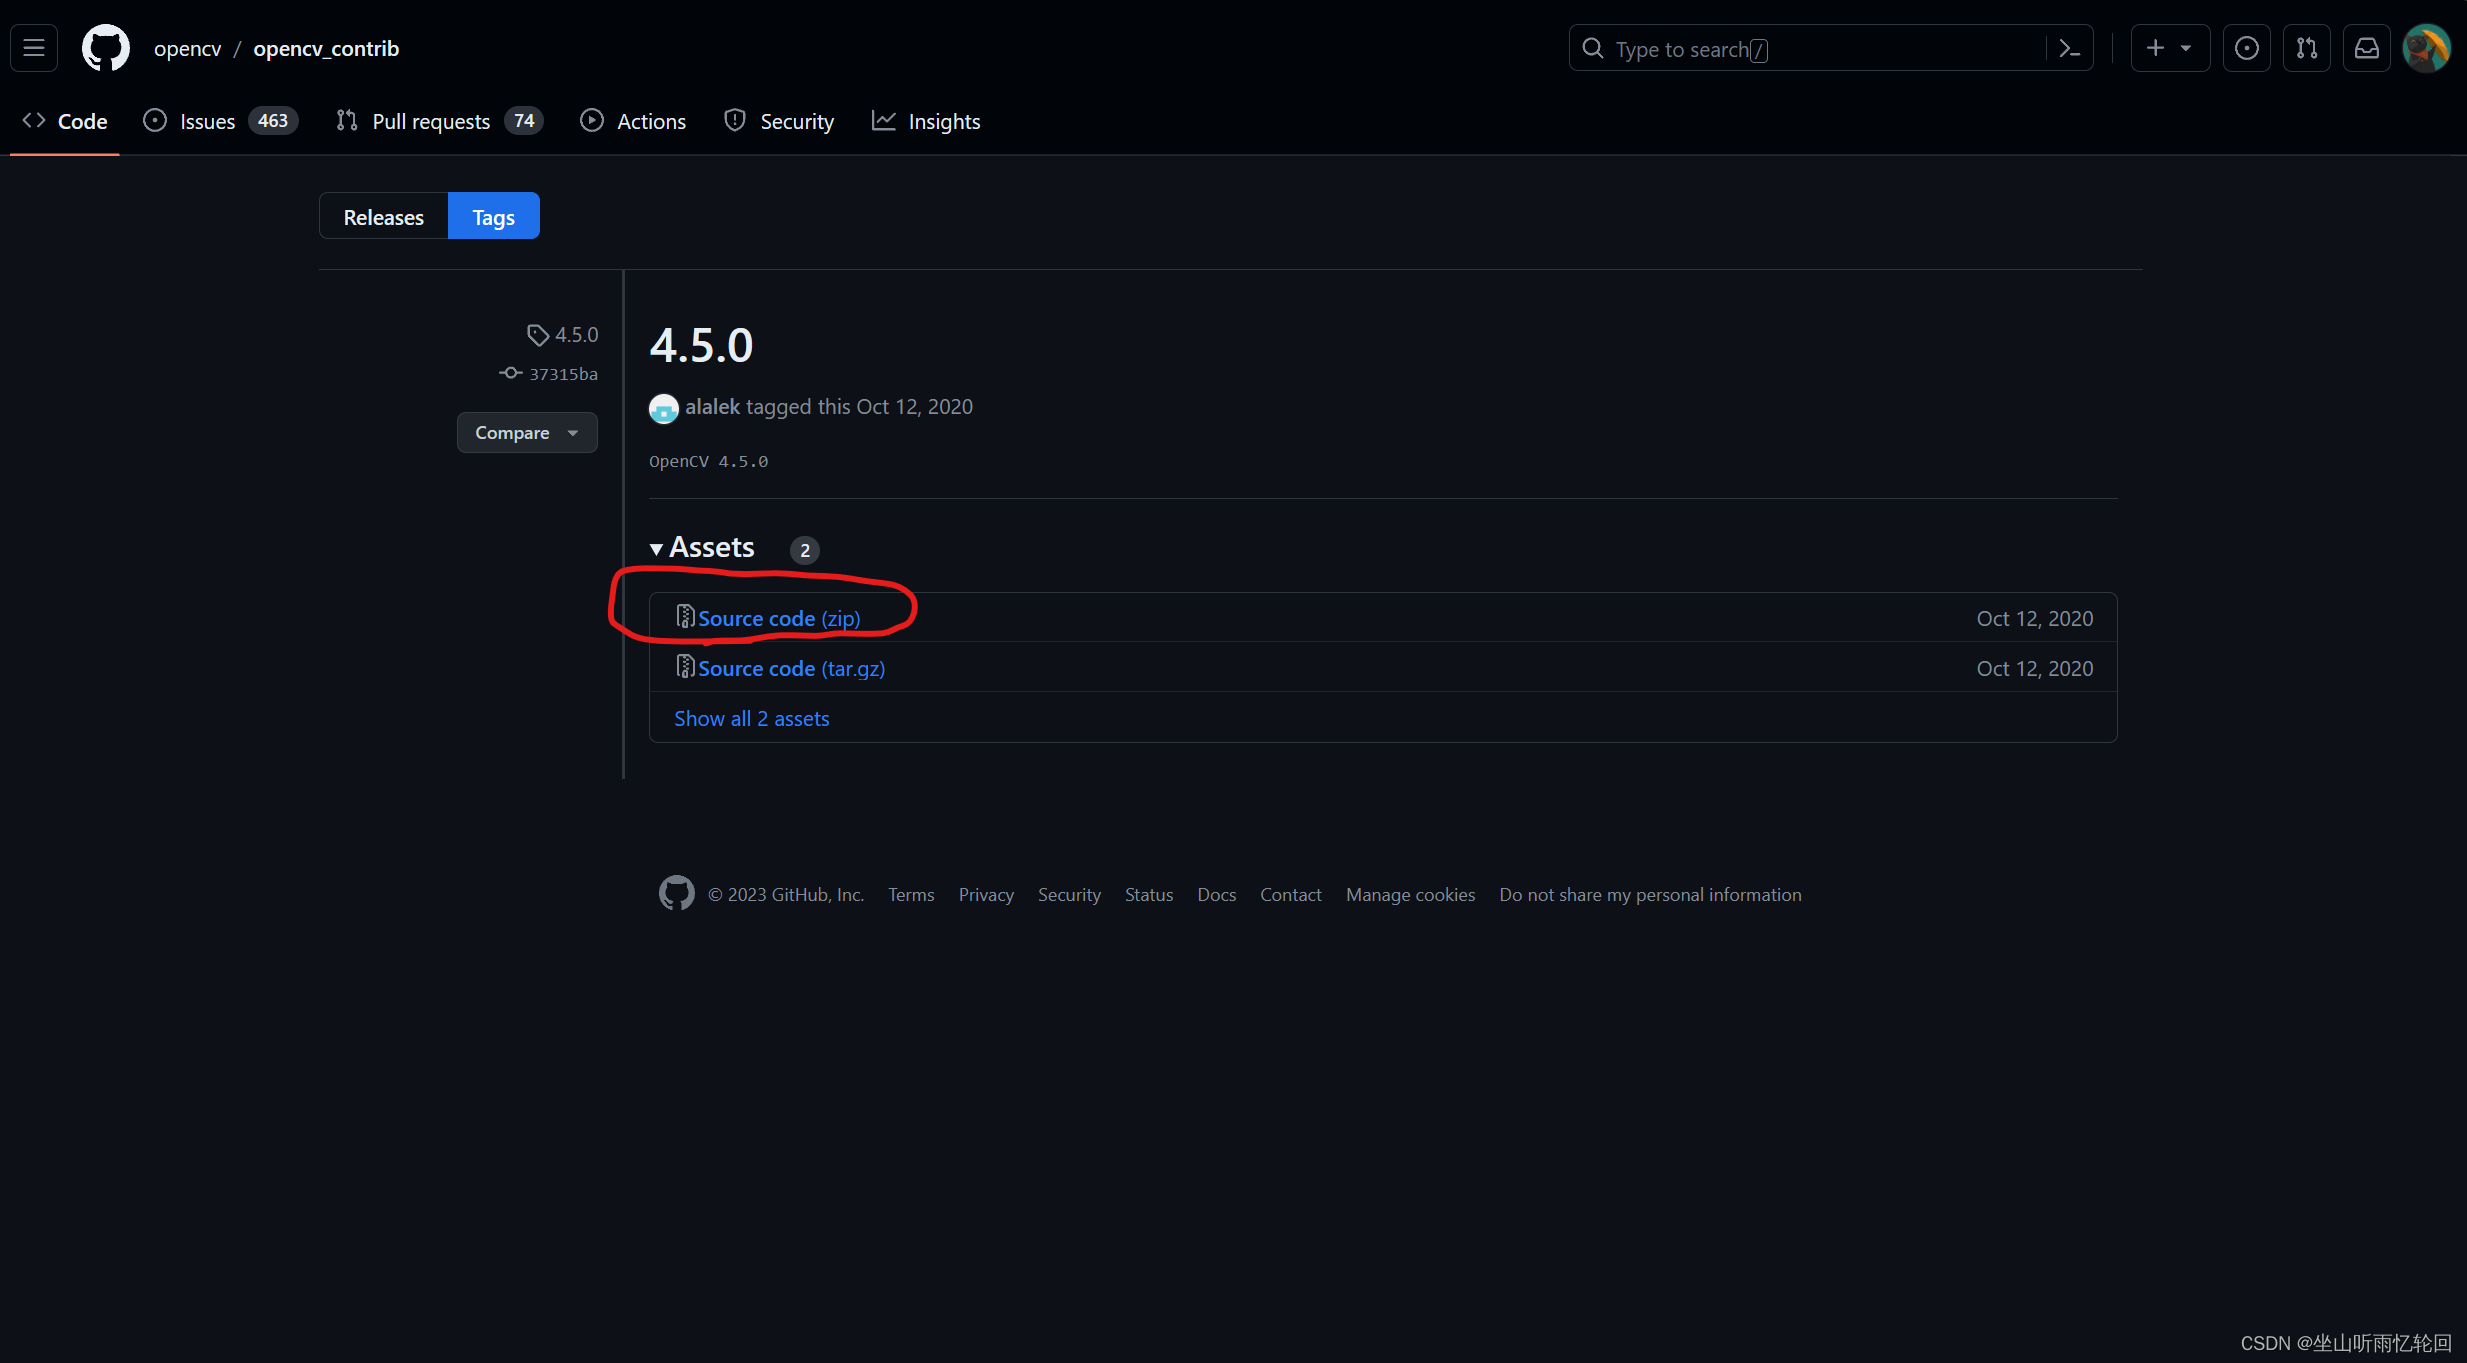Select the Tags tab
The image size is (2467, 1363).
pos(493,217)
